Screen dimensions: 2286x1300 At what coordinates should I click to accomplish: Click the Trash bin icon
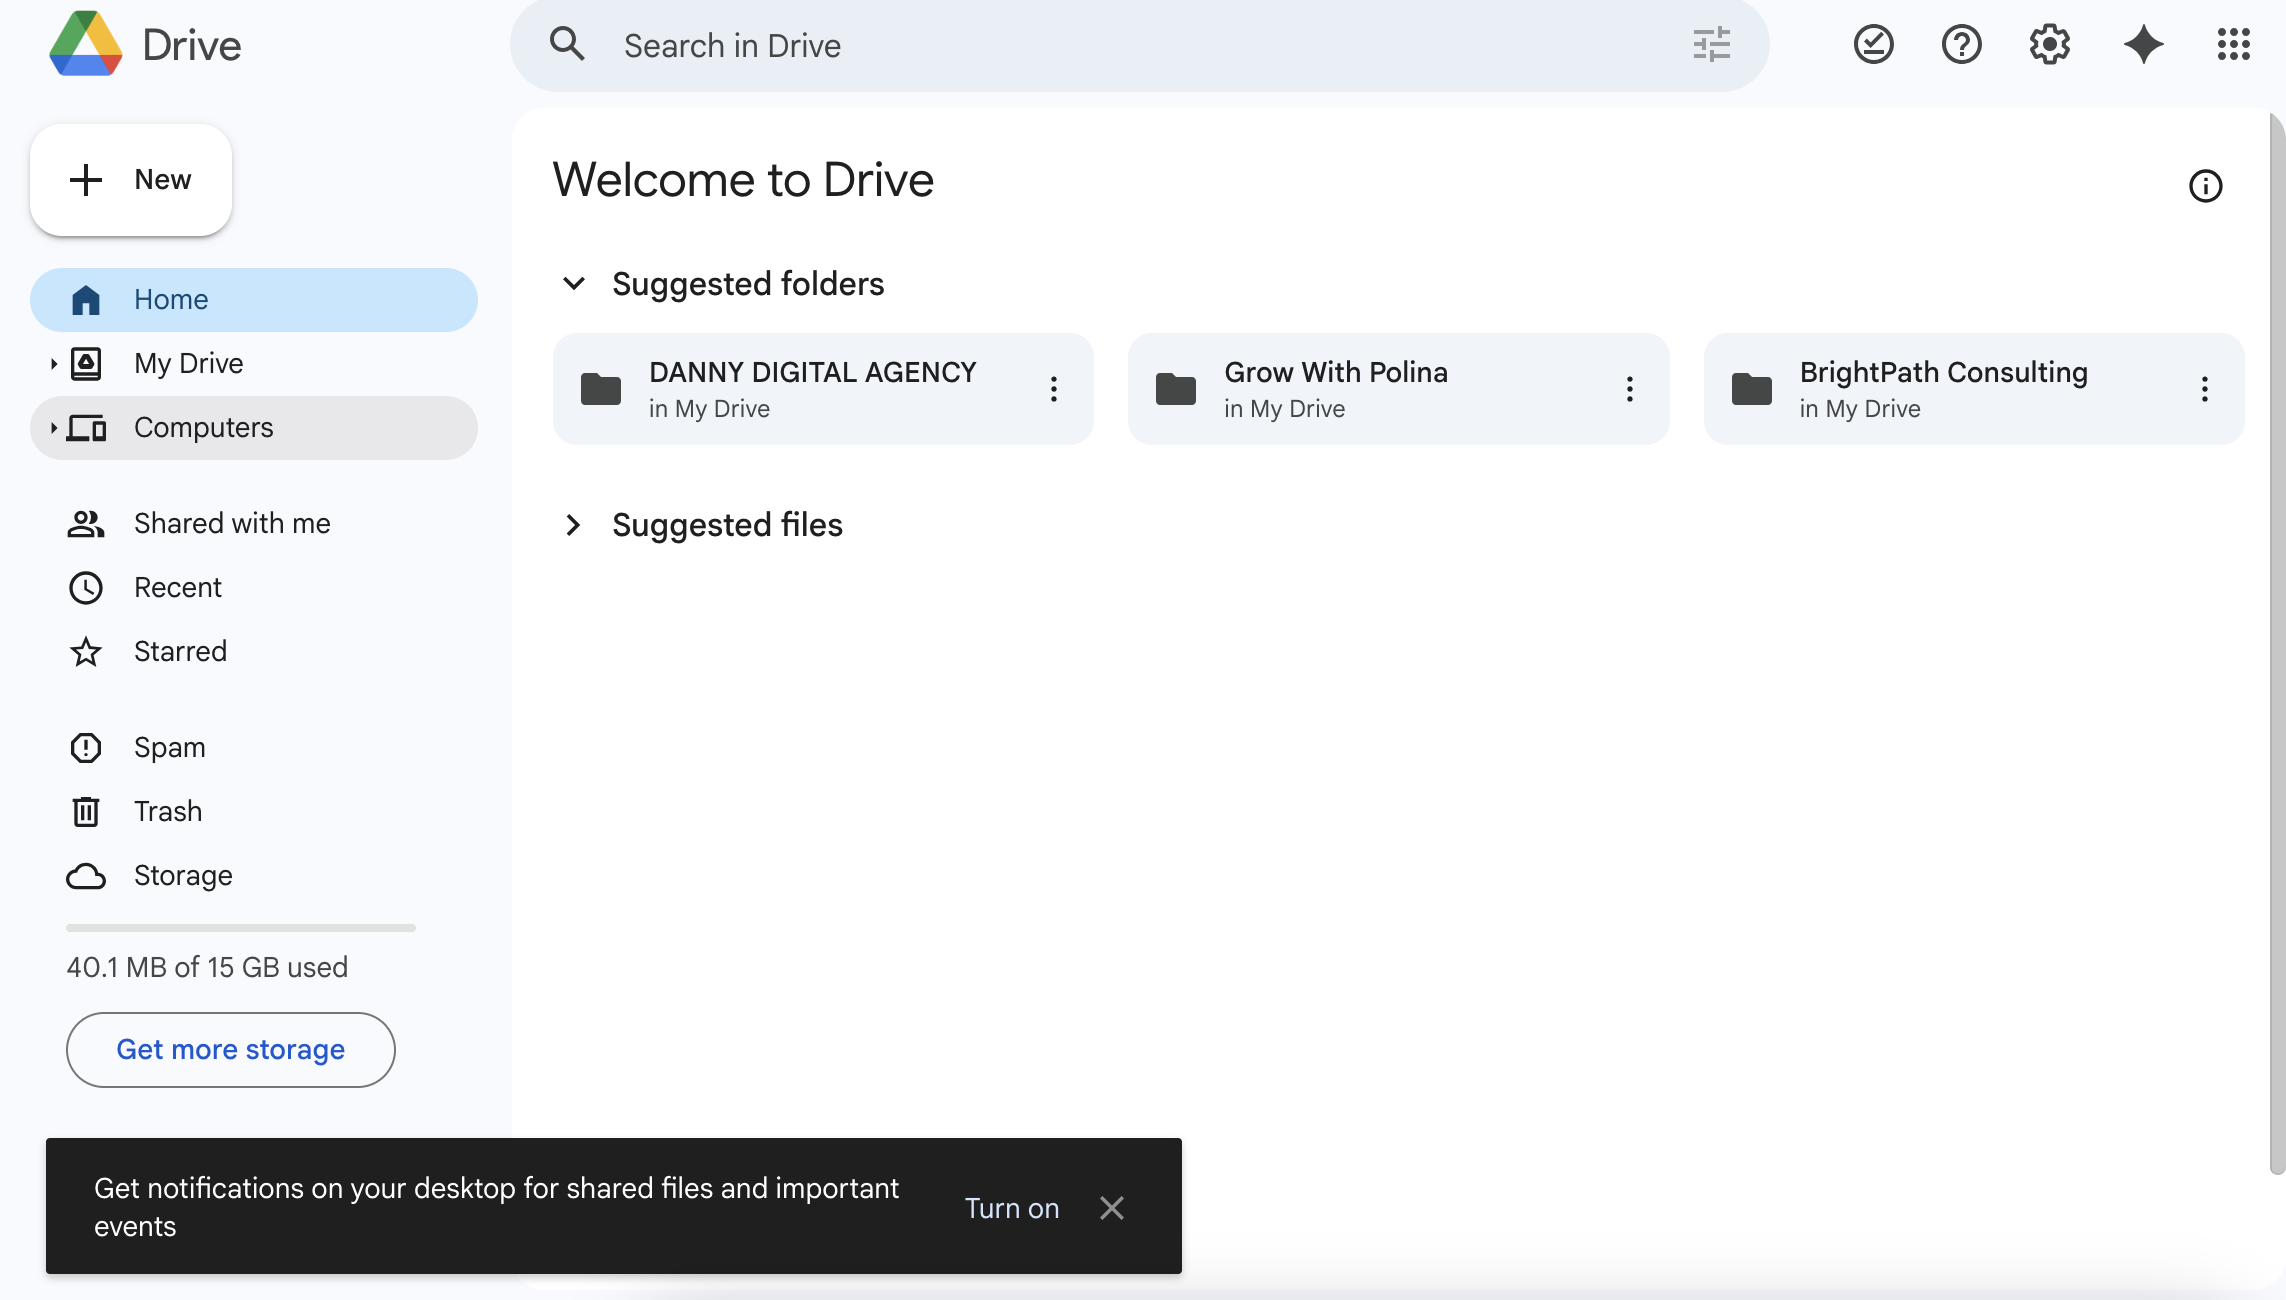(86, 812)
